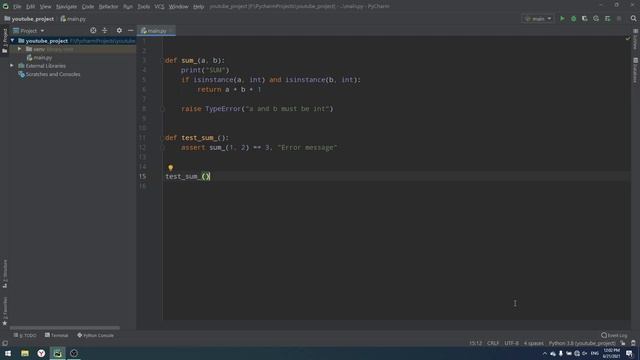Viewport: 640px width, 360px height.
Task: Open the main run configuration dropdown
Action: [x=538, y=19]
